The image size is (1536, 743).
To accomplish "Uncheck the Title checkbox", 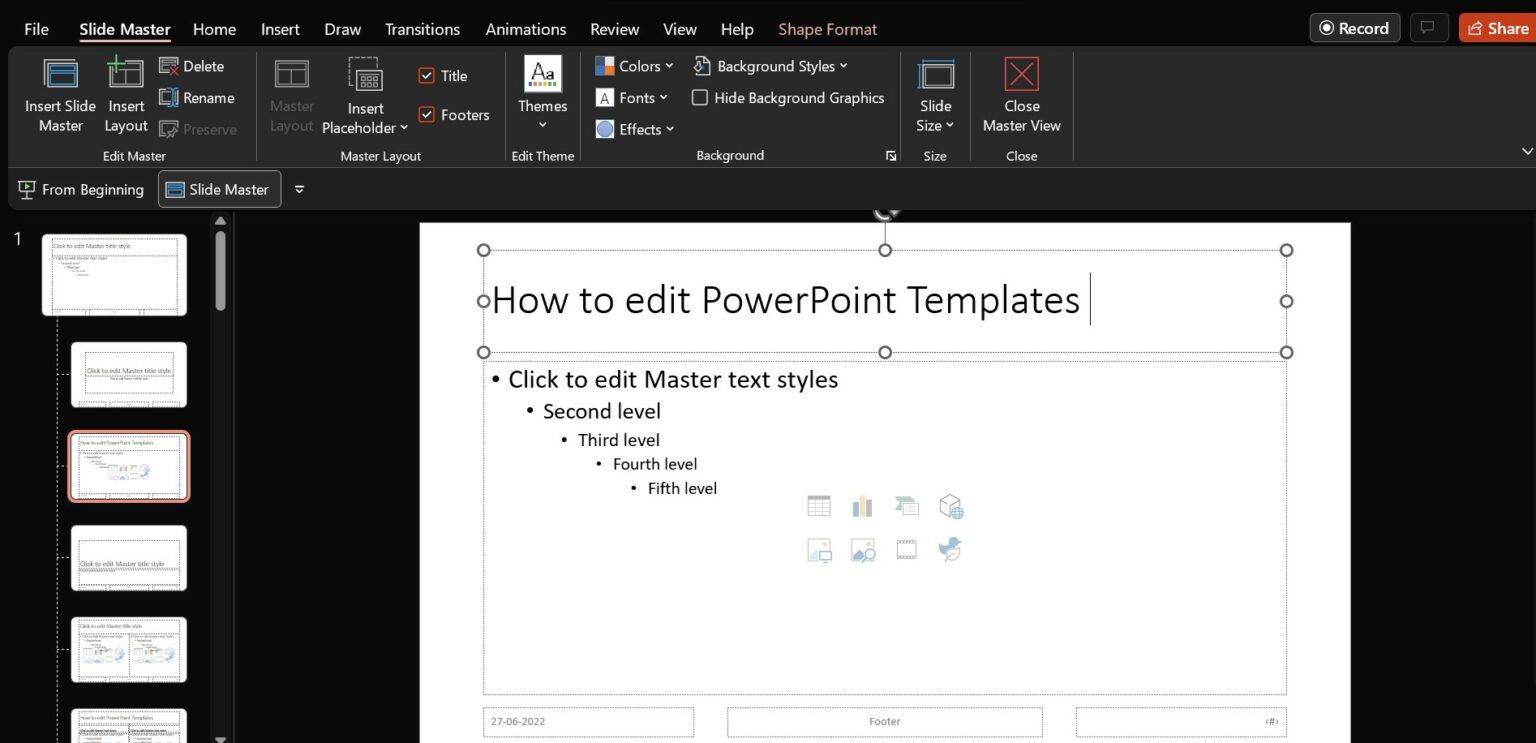I will (427, 76).
